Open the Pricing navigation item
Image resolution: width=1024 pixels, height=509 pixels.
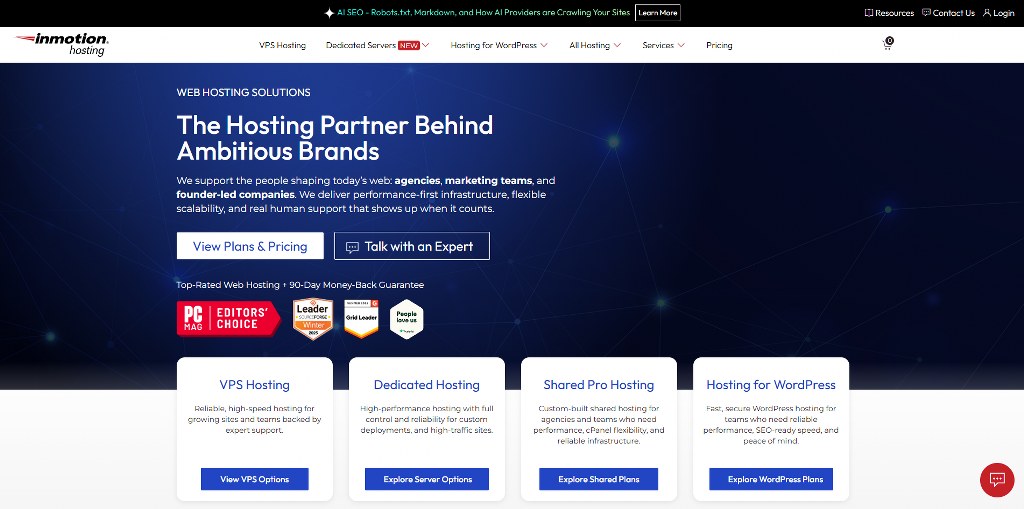[x=719, y=45]
